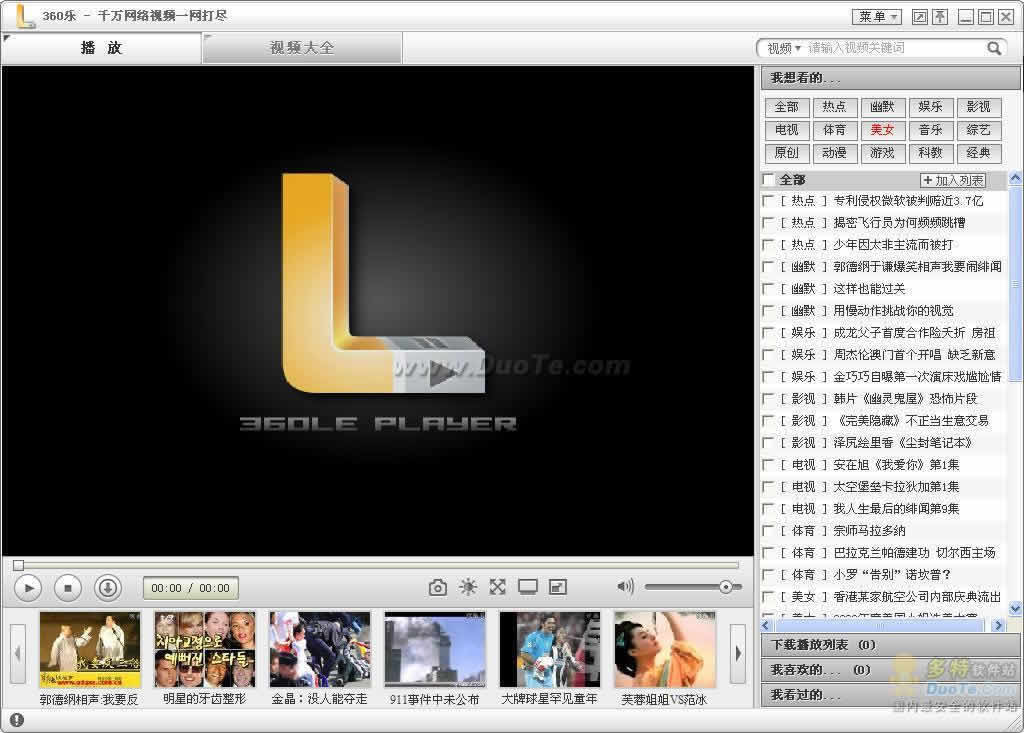Check the 宗师马拉多纳 item
The height and width of the screenshot is (733, 1024).
coord(769,530)
